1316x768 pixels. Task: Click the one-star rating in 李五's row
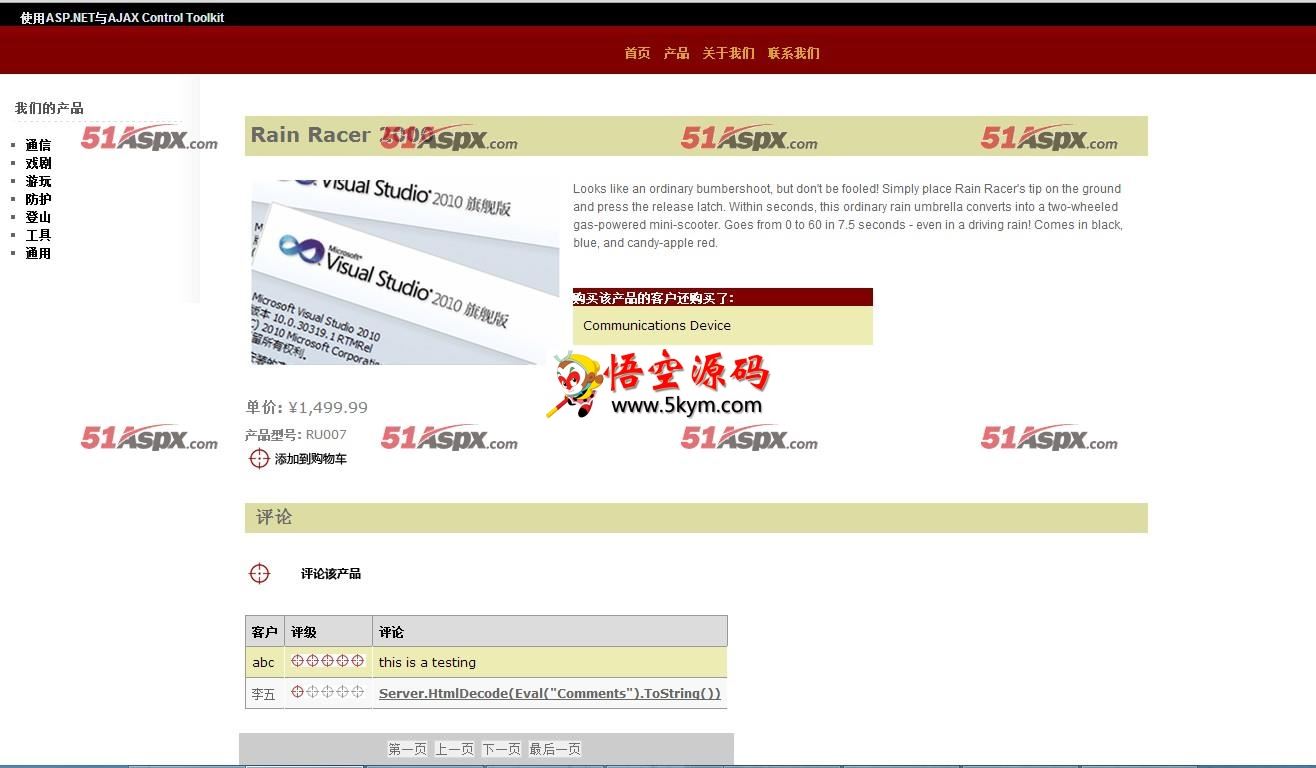pos(327,691)
